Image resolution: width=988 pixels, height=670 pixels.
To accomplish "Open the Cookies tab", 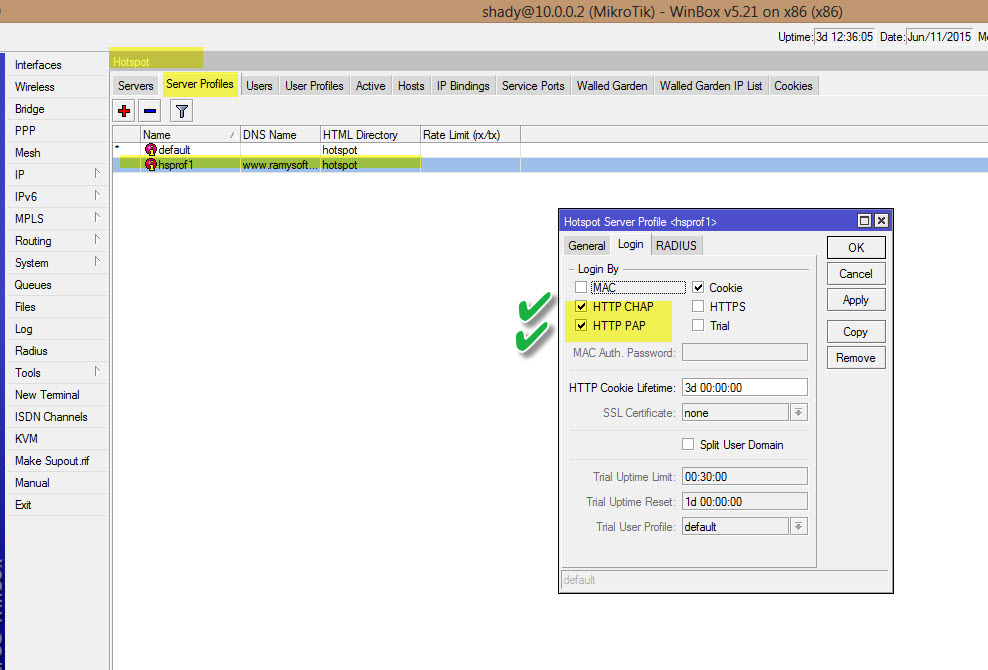I will coord(793,86).
